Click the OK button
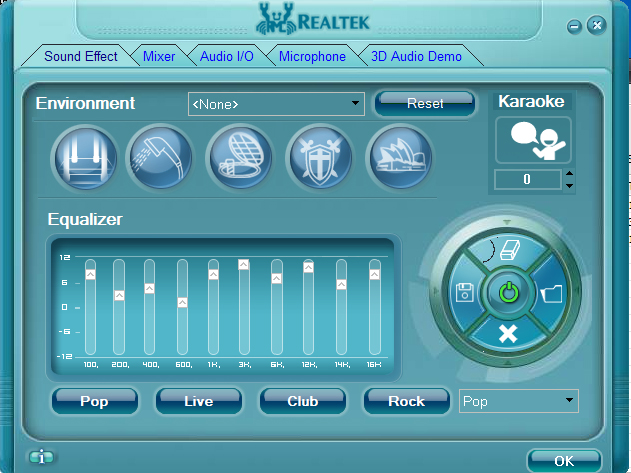This screenshot has height=473, width=631. click(x=564, y=461)
